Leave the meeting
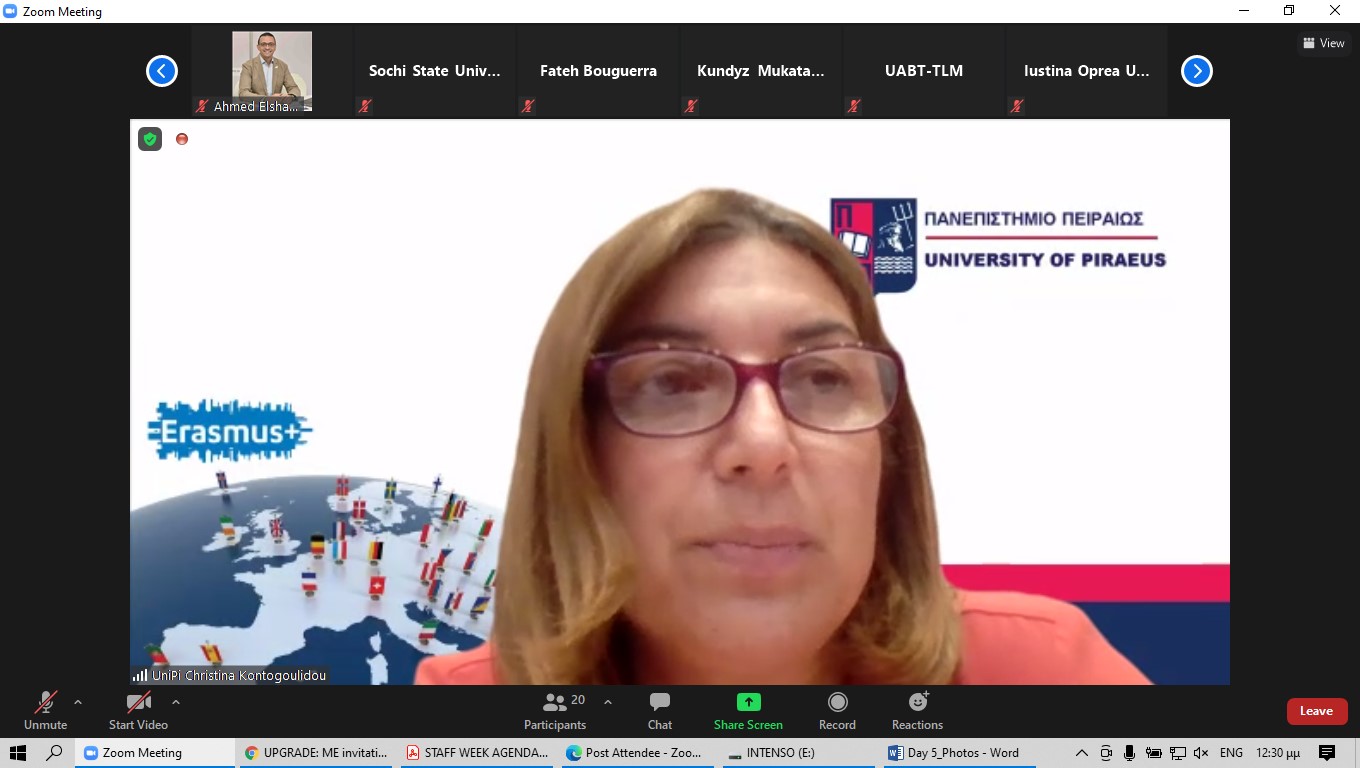This screenshot has width=1360, height=768. point(1316,711)
